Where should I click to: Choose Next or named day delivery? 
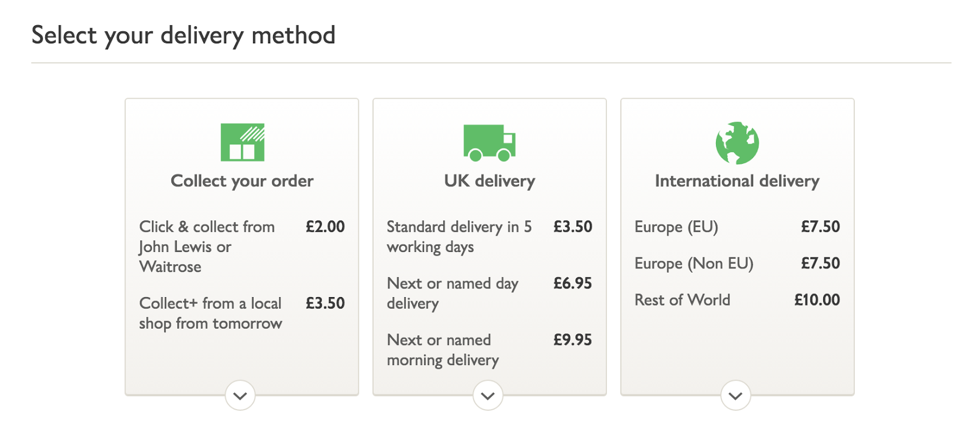489,293
